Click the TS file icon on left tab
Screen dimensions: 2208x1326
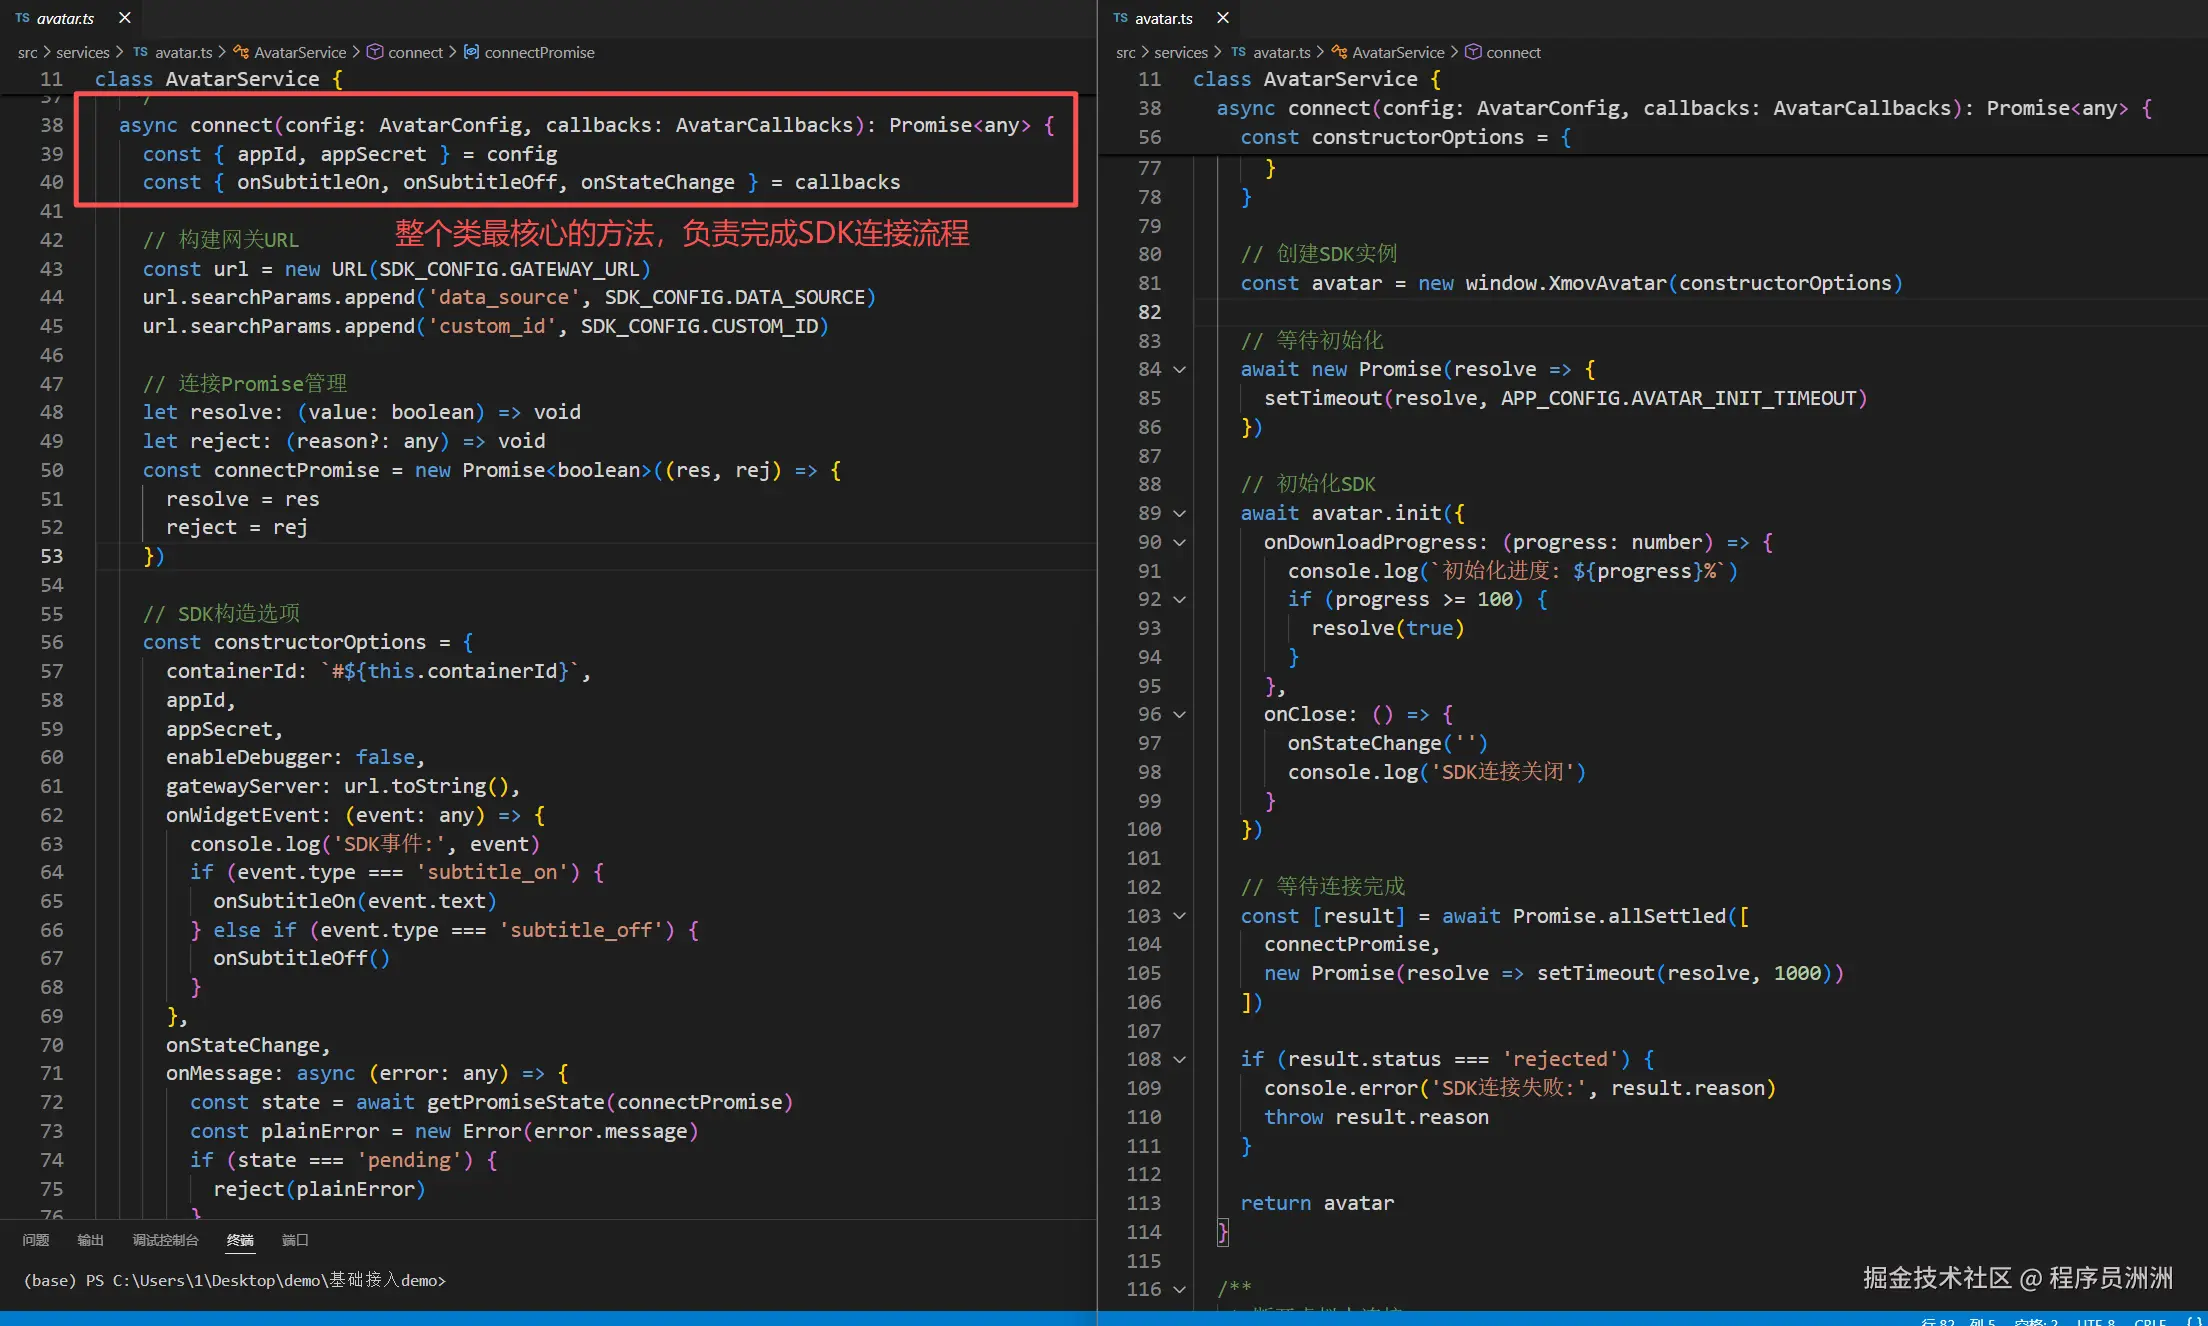(x=22, y=18)
